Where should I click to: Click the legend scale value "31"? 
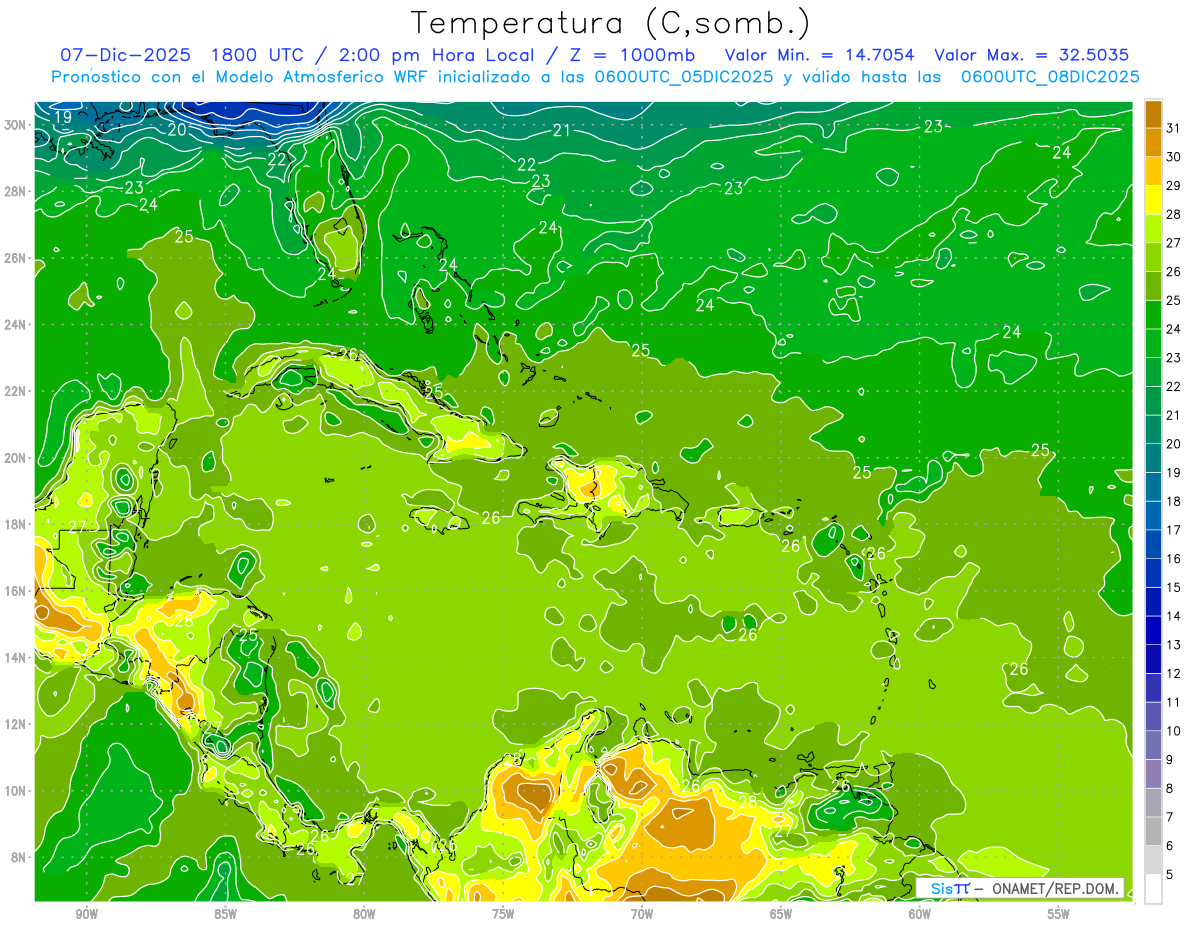1174,127
